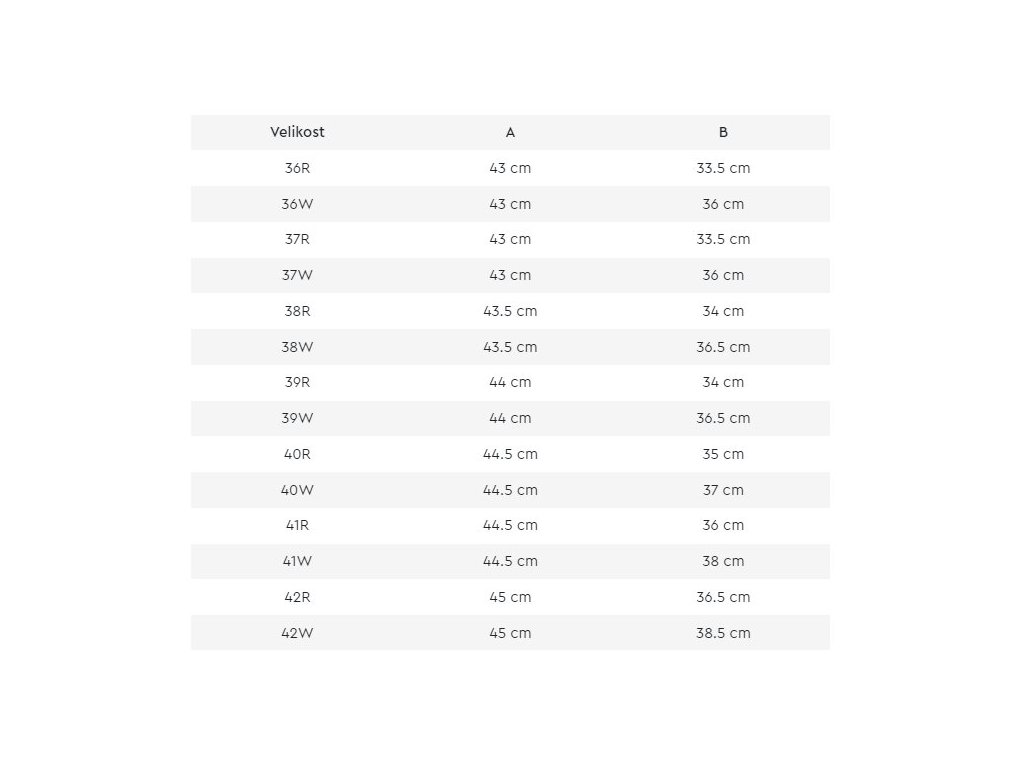Click B measurement for size 39W
Screen dimensions: 1024x768
pyautogui.click(x=723, y=418)
